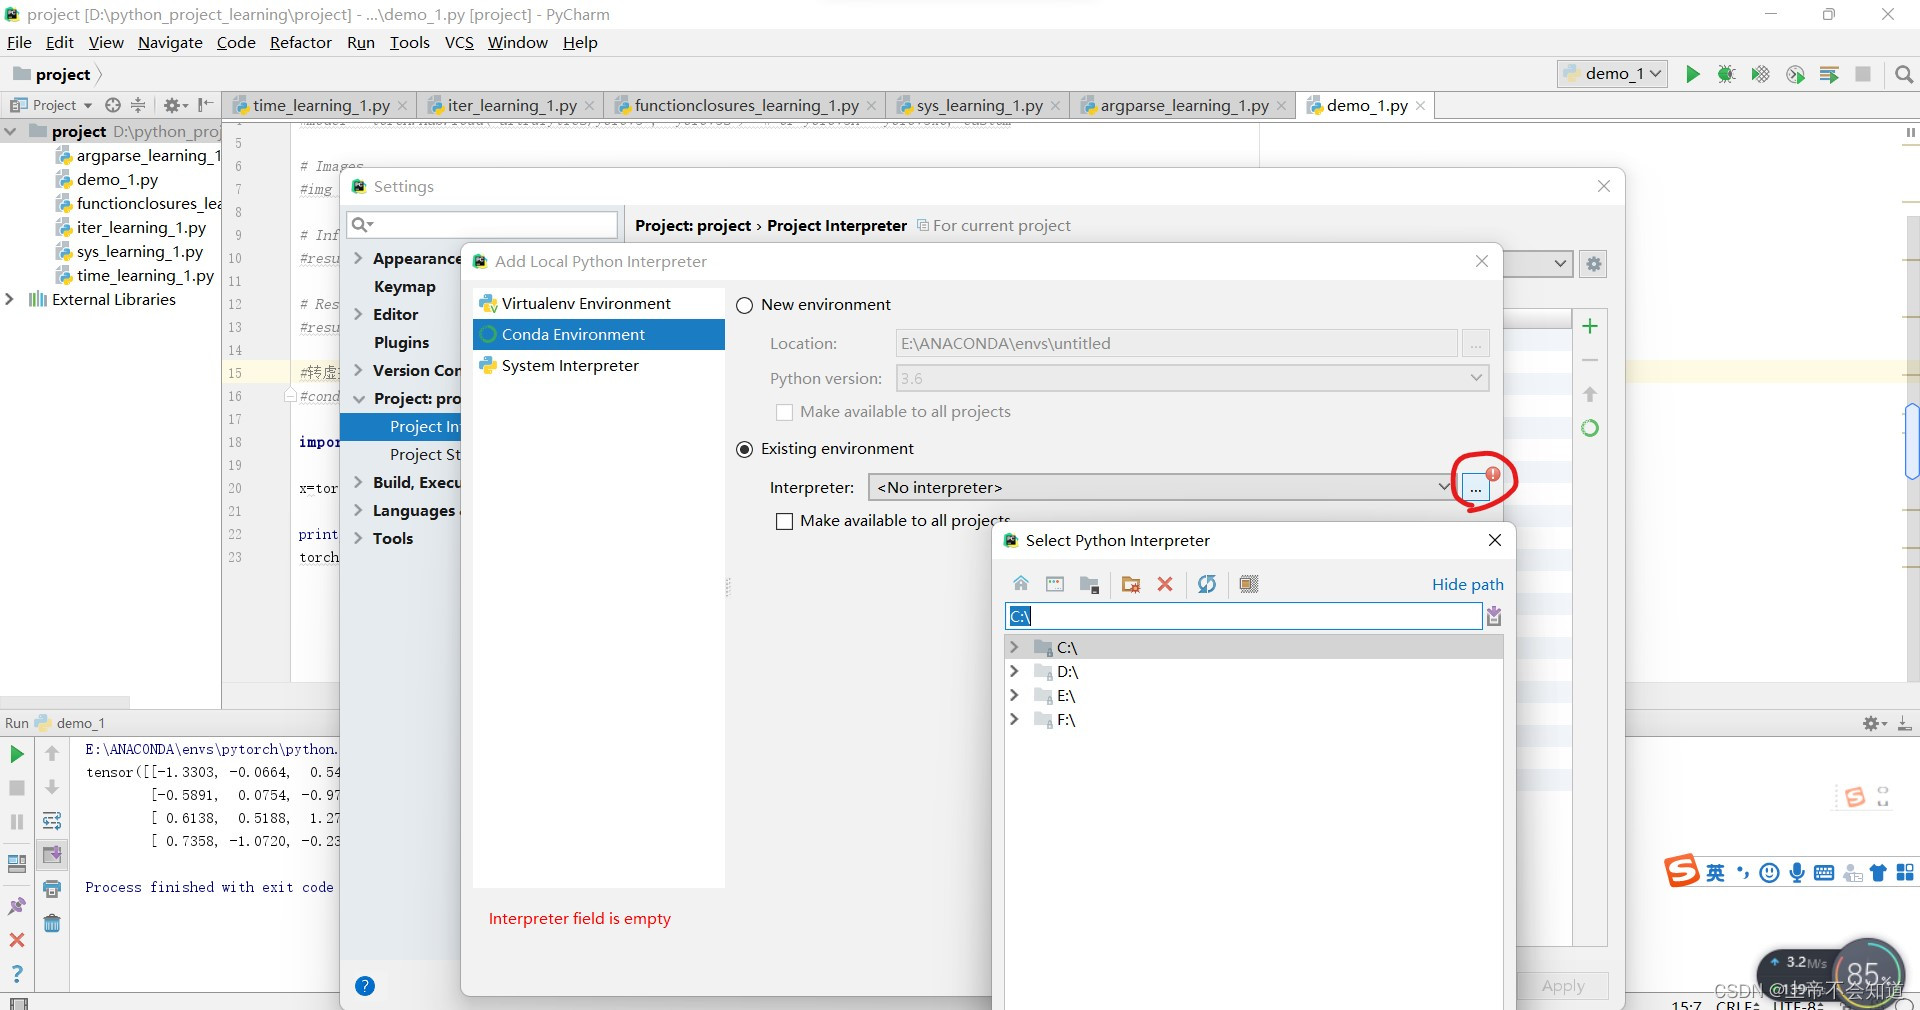This screenshot has height=1010, width=1920.
Task: Open the Plugins settings page
Action: [401, 342]
